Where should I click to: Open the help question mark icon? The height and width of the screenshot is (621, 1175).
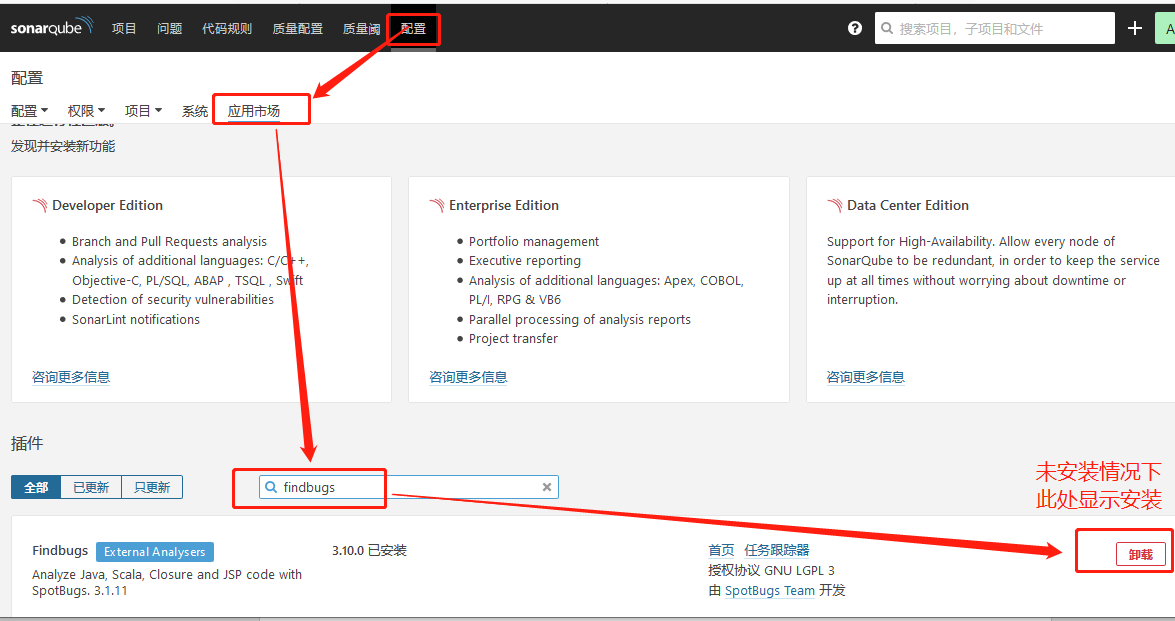pyautogui.click(x=854, y=28)
